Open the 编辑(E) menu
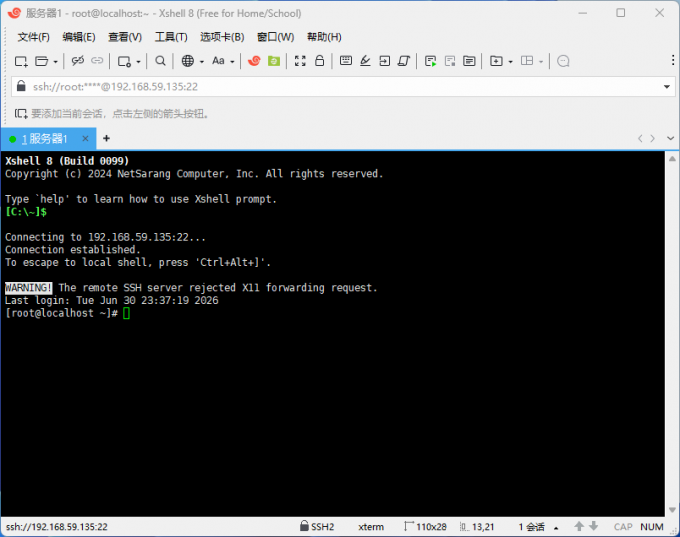This screenshot has height=537, width=680. (79, 37)
